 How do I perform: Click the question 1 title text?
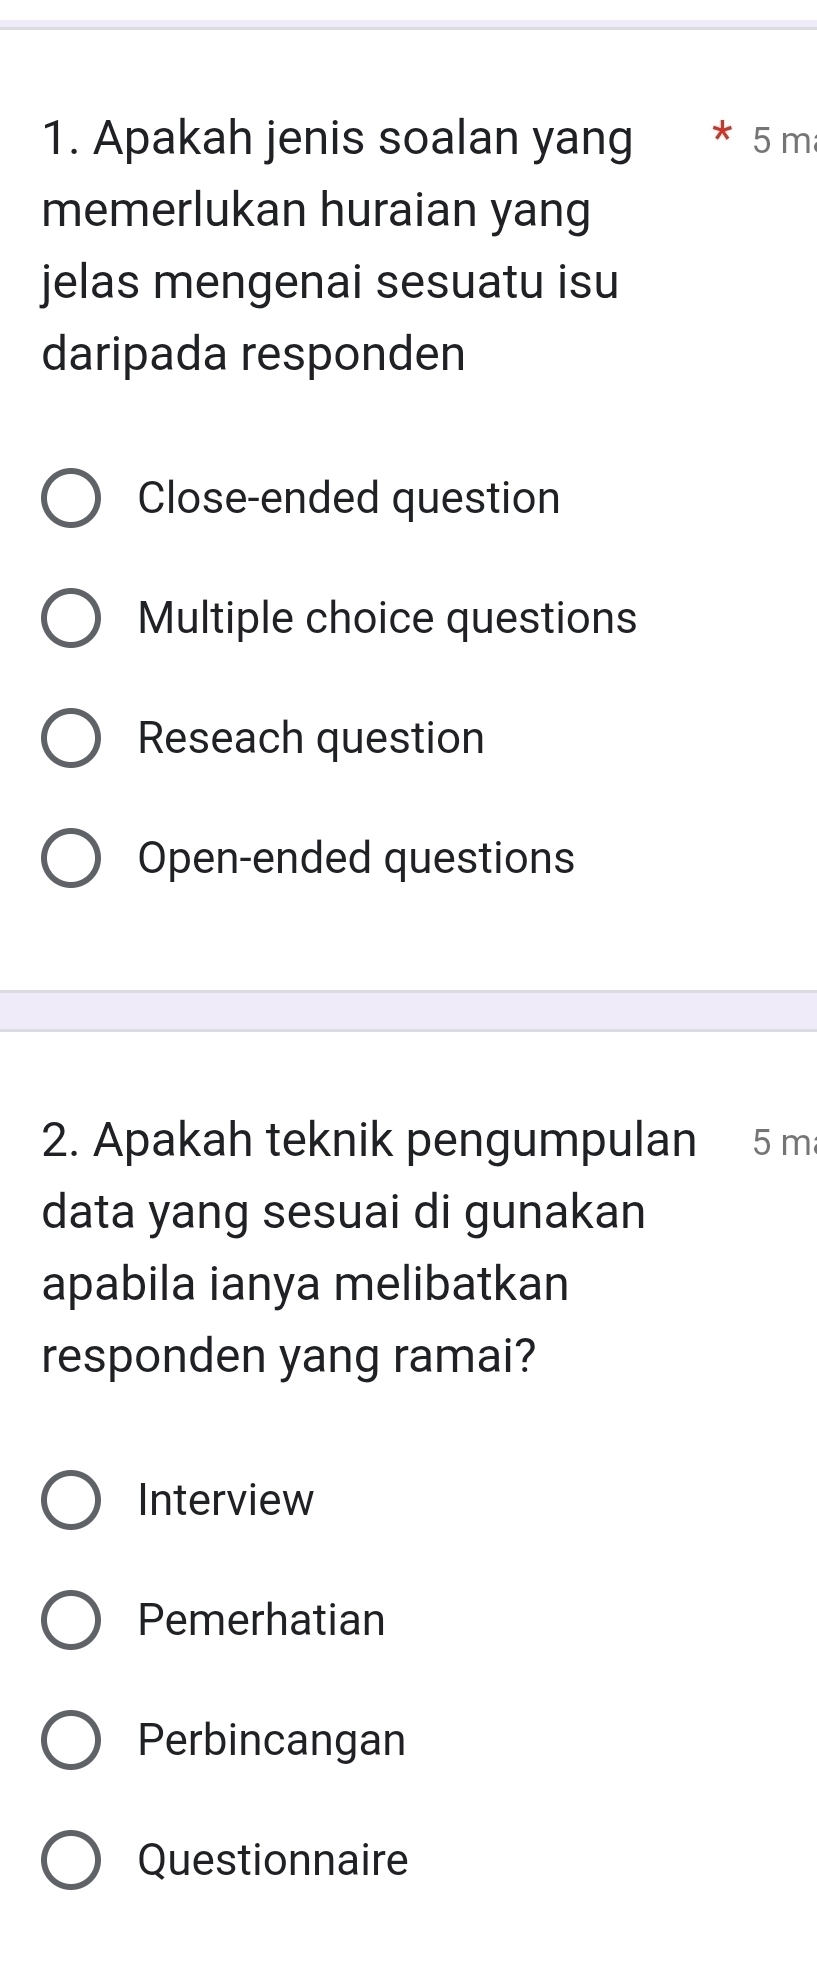(330, 246)
